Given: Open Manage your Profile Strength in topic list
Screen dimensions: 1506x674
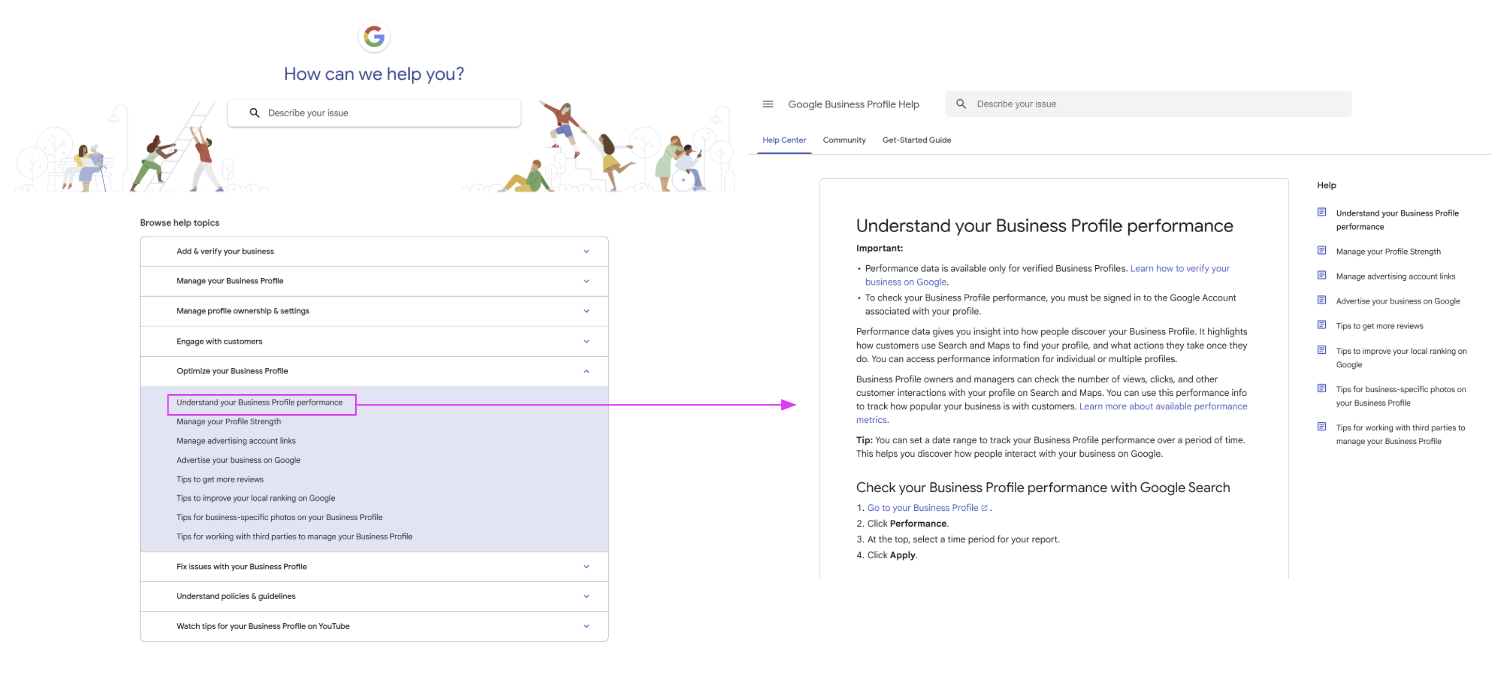Looking at the screenshot, I should click(229, 422).
